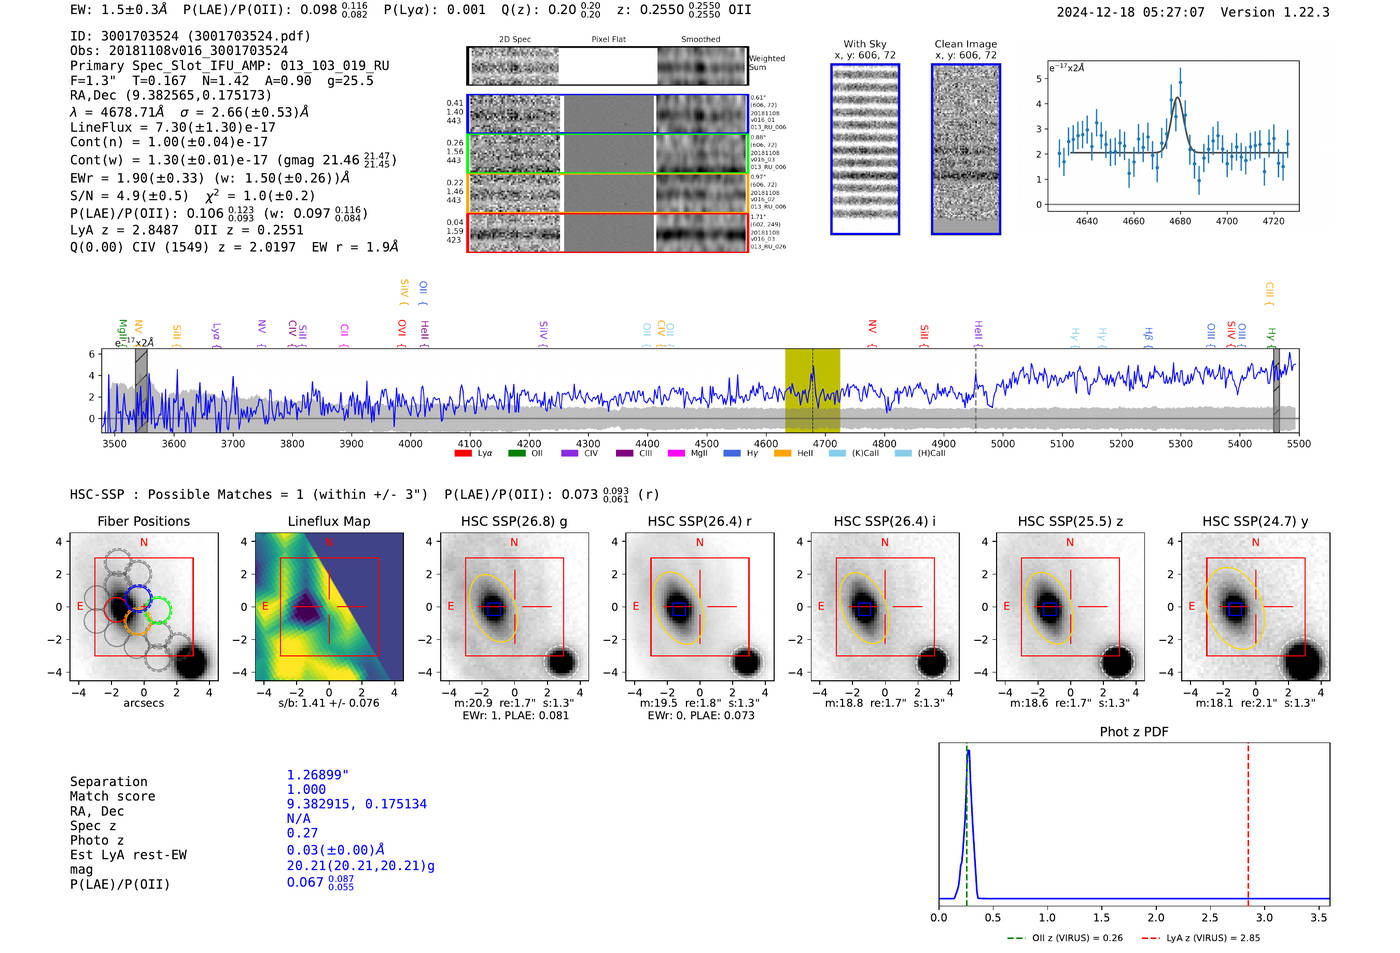Click the magenta MgII legend swatch

[x=677, y=453]
